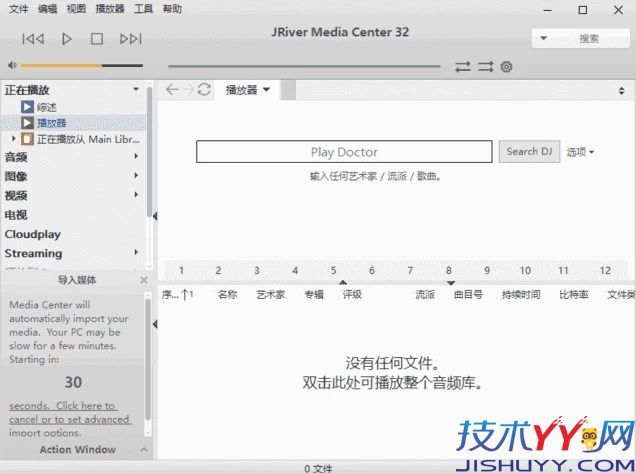Sort by the 流派 column header

point(425,295)
